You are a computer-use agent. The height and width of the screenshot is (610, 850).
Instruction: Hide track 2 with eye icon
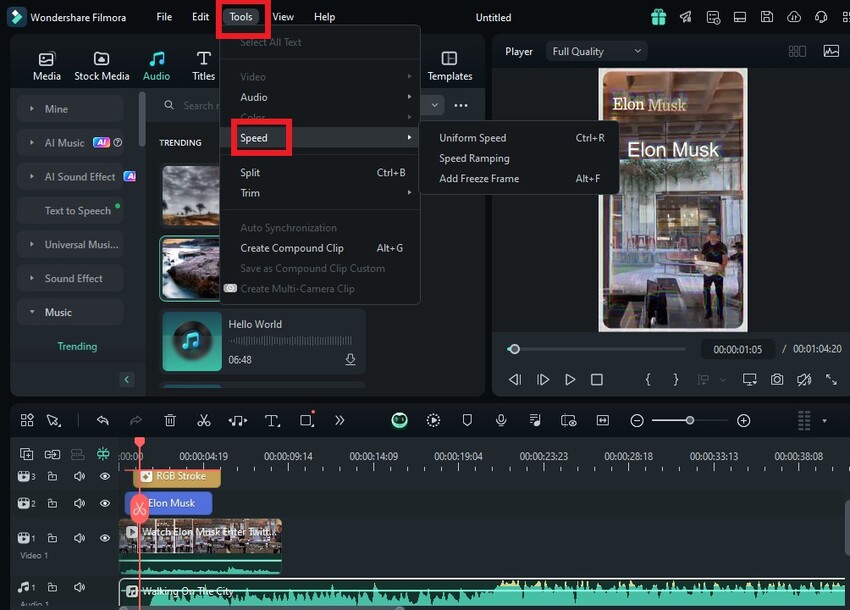[105, 503]
